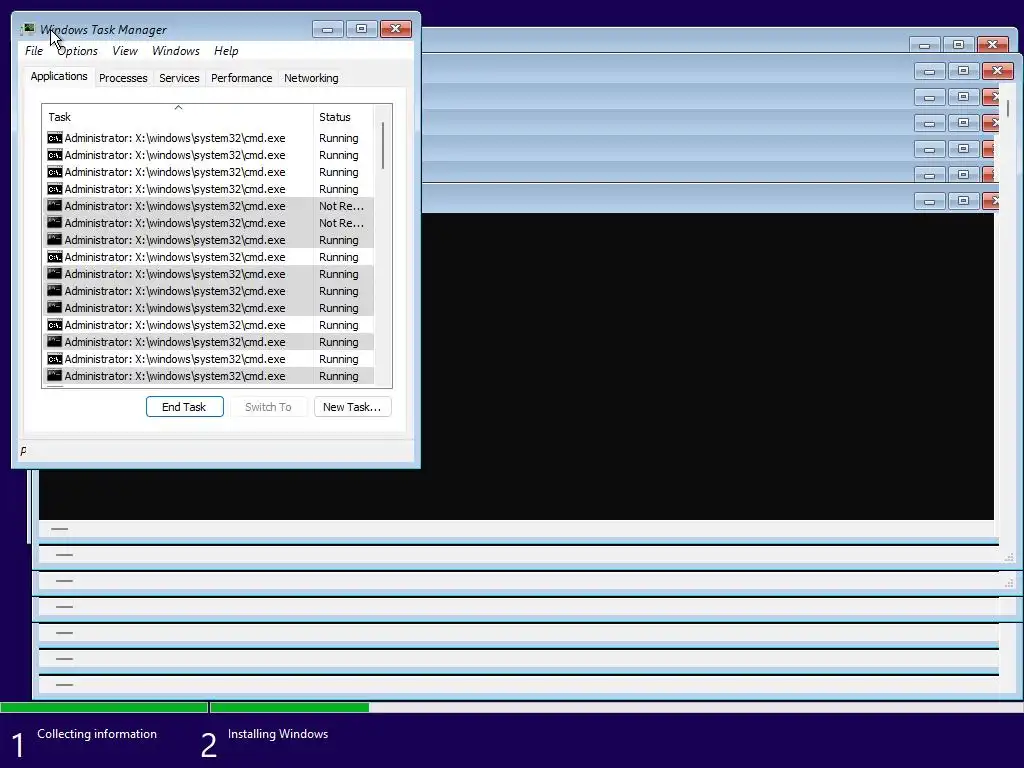This screenshot has height=768, width=1024.
Task: Open the File menu
Action: [x=34, y=51]
